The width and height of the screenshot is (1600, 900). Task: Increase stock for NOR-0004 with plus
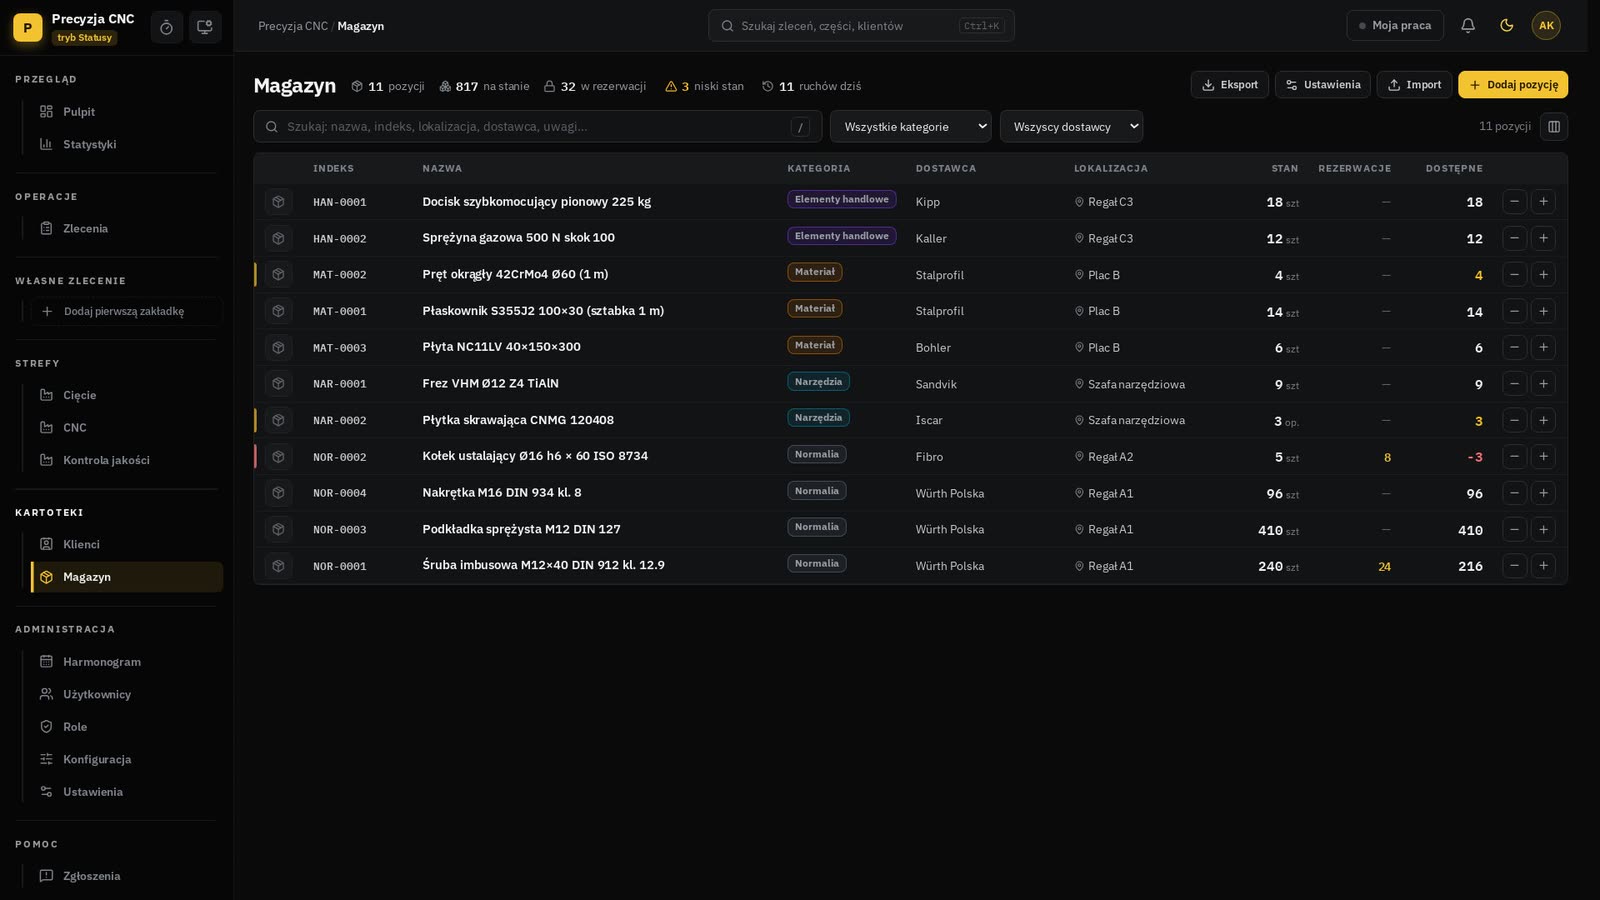pos(1543,494)
